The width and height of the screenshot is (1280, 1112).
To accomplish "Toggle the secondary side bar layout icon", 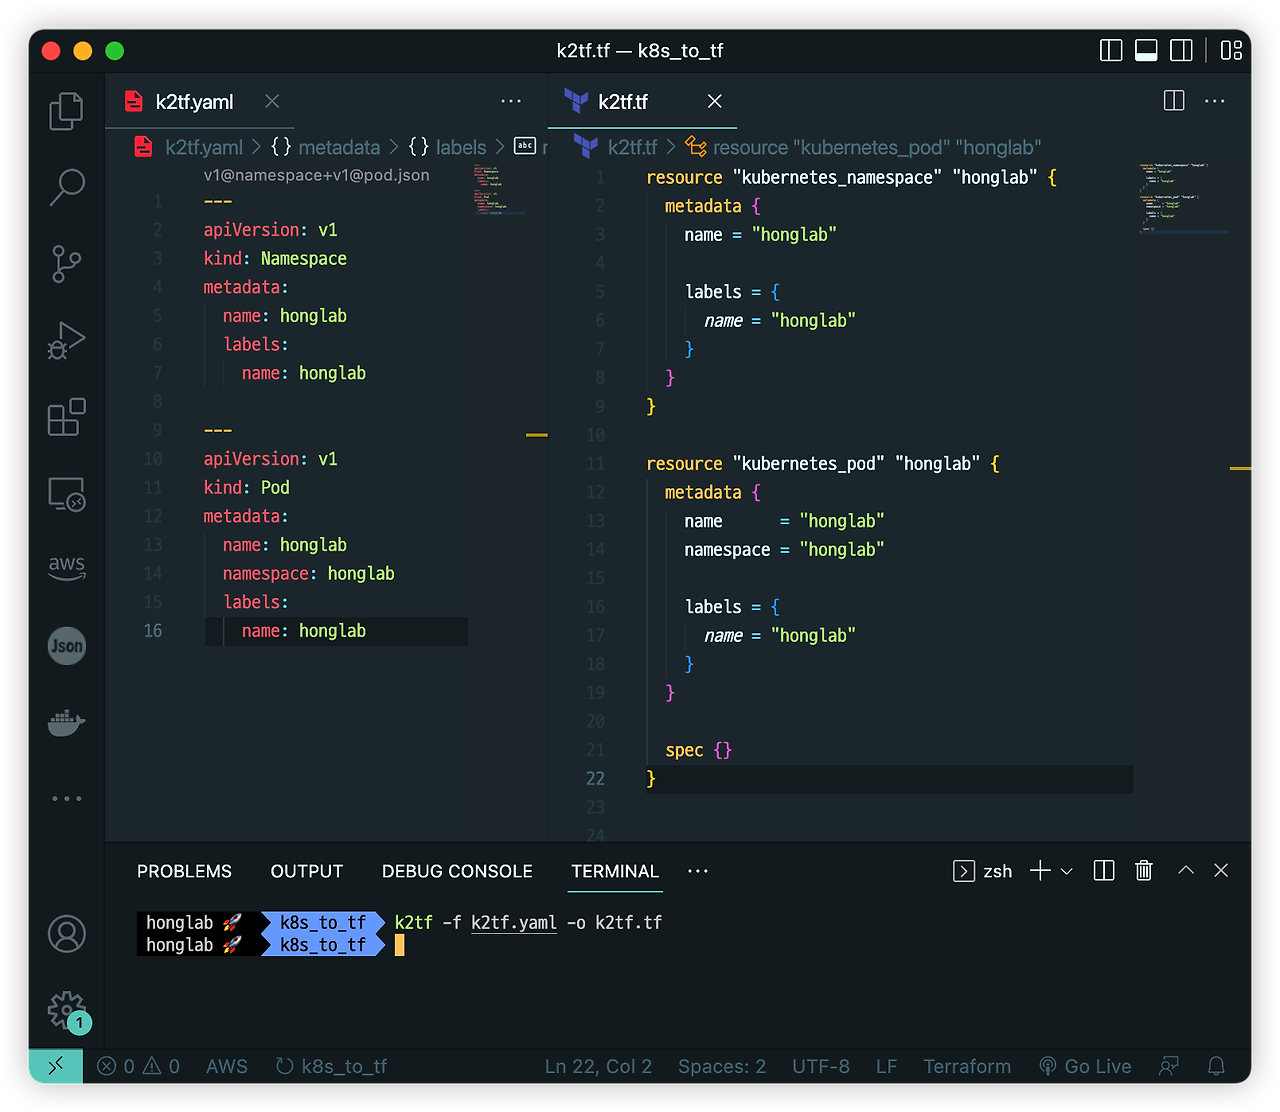I will point(1181,50).
